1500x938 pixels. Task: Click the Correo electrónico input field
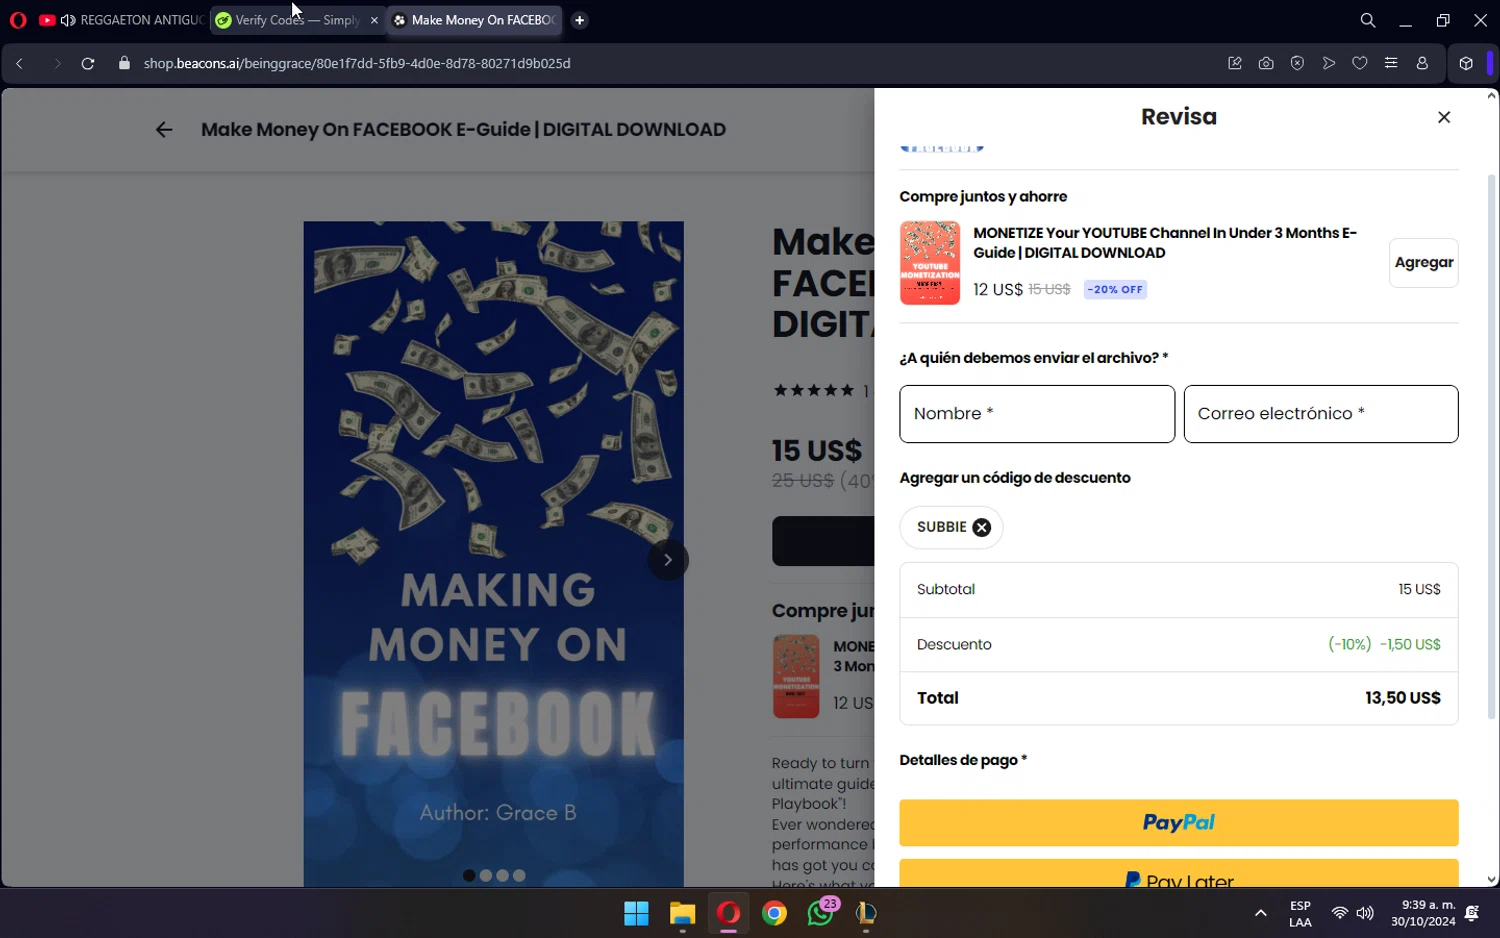pos(1321,414)
